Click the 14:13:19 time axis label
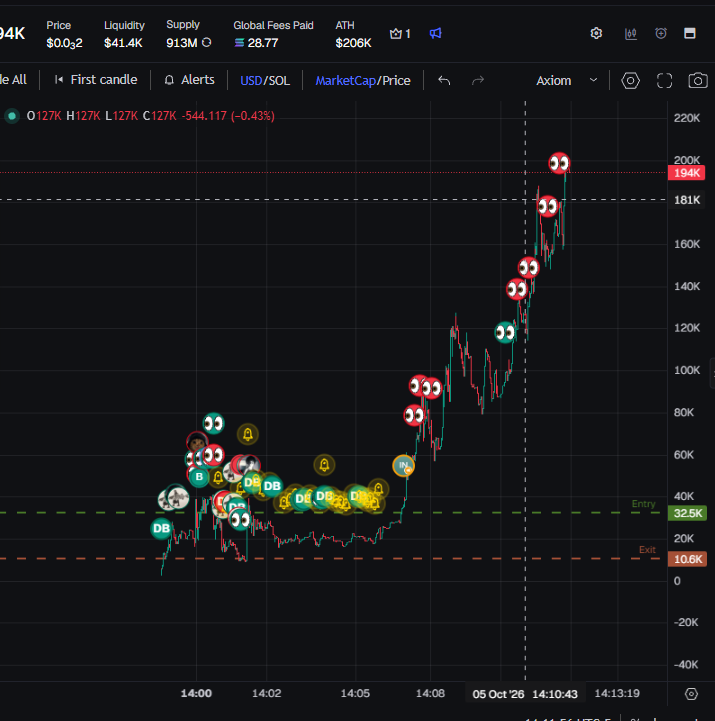 [x=617, y=693]
